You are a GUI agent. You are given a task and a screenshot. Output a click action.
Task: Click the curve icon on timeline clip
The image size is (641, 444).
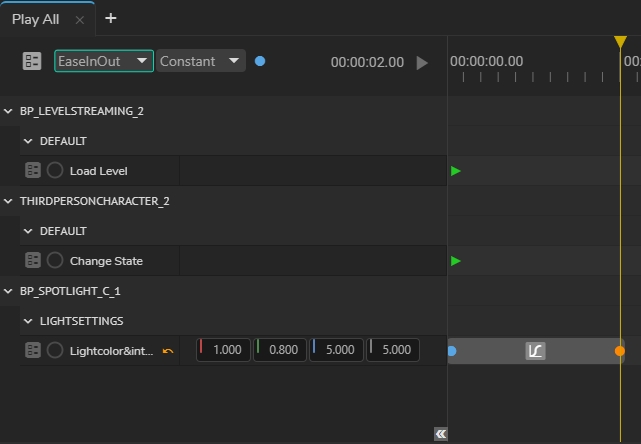click(536, 351)
